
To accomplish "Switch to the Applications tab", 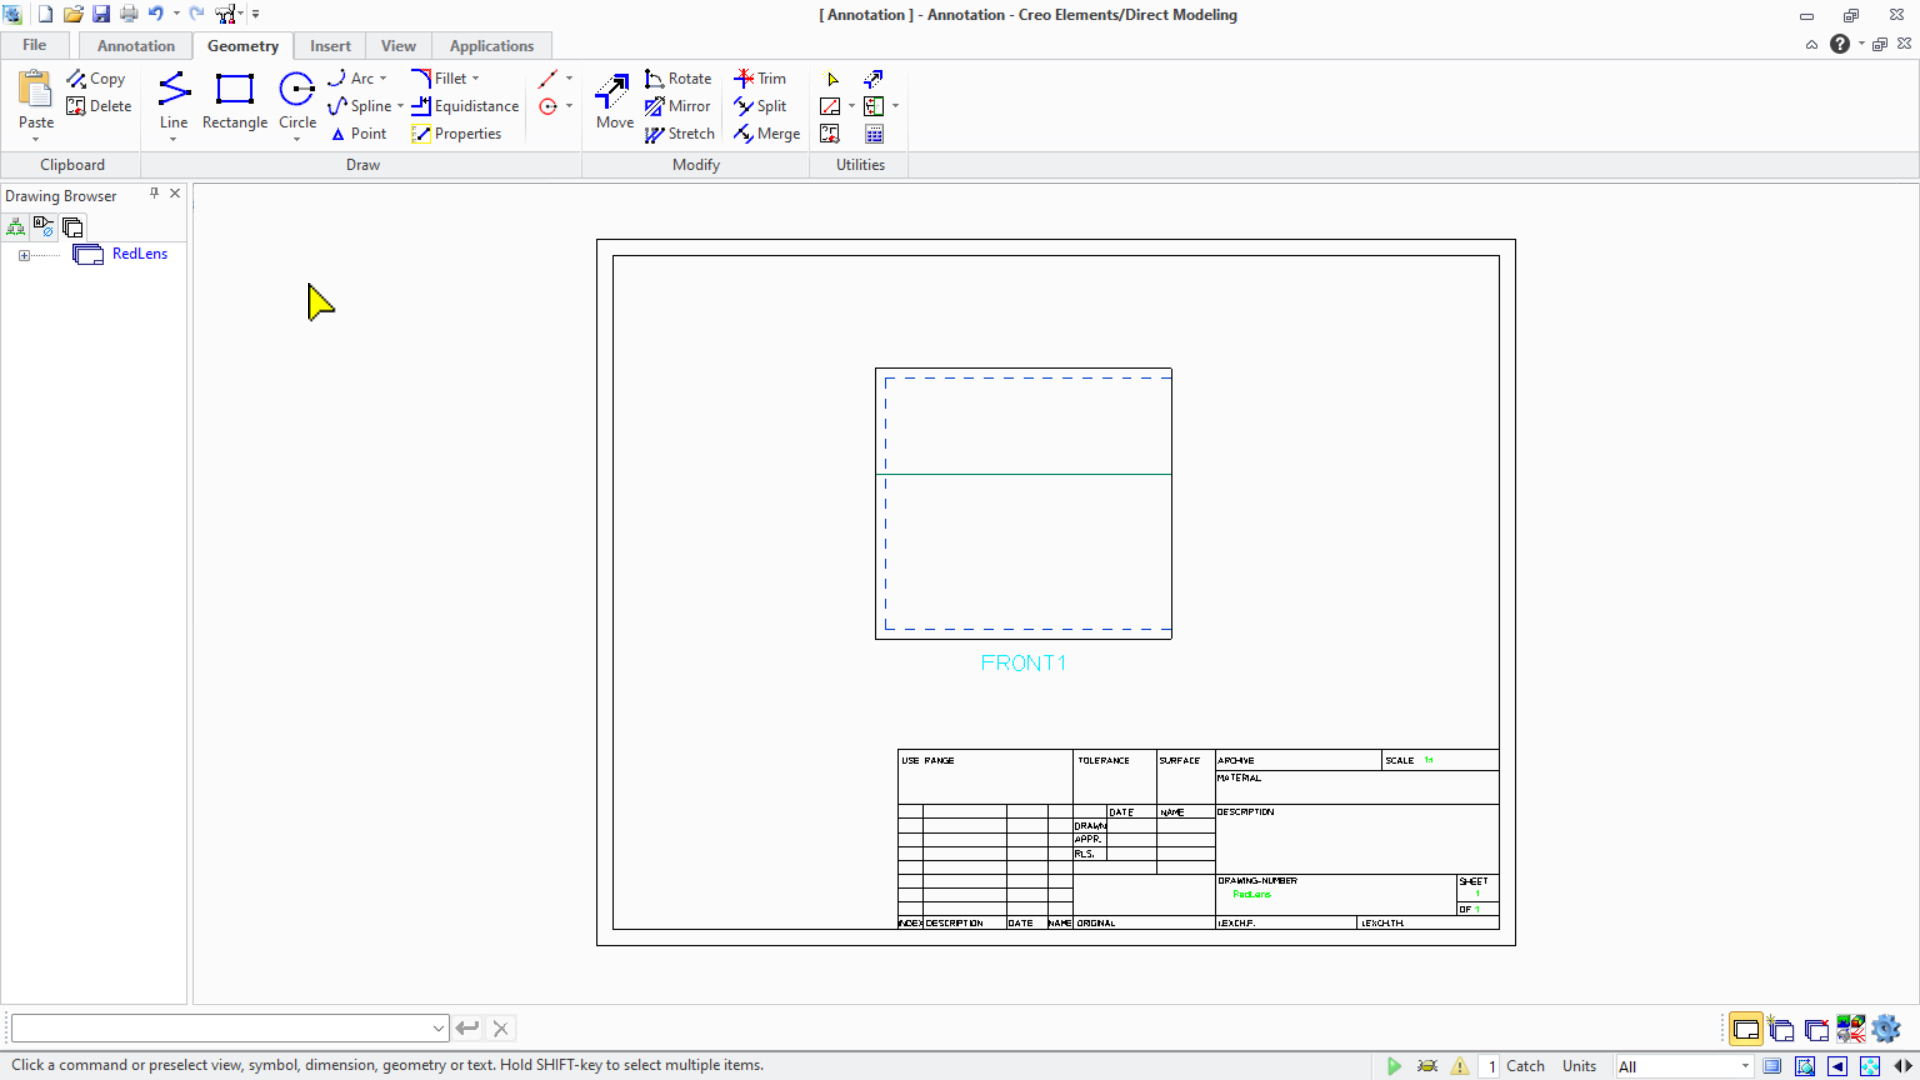I will coord(491,46).
